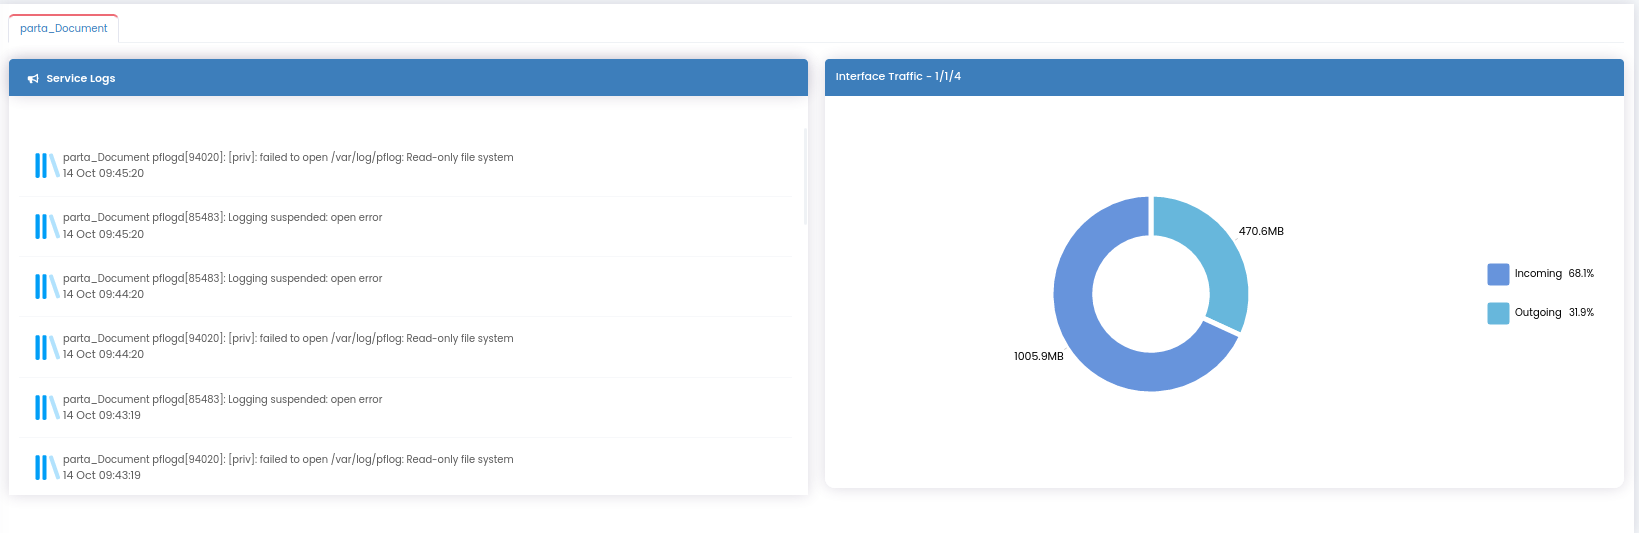Switch to the parta_Document tab
1639x533 pixels.
click(x=63, y=28)
